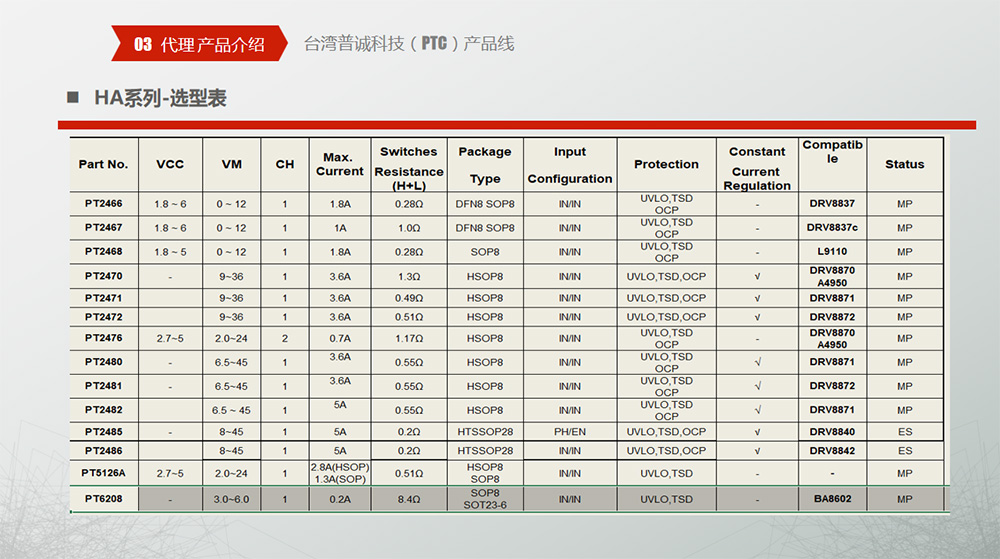Click part number PT2480
This screenshot has width=1000, height=559.
[x=103, y=361]
